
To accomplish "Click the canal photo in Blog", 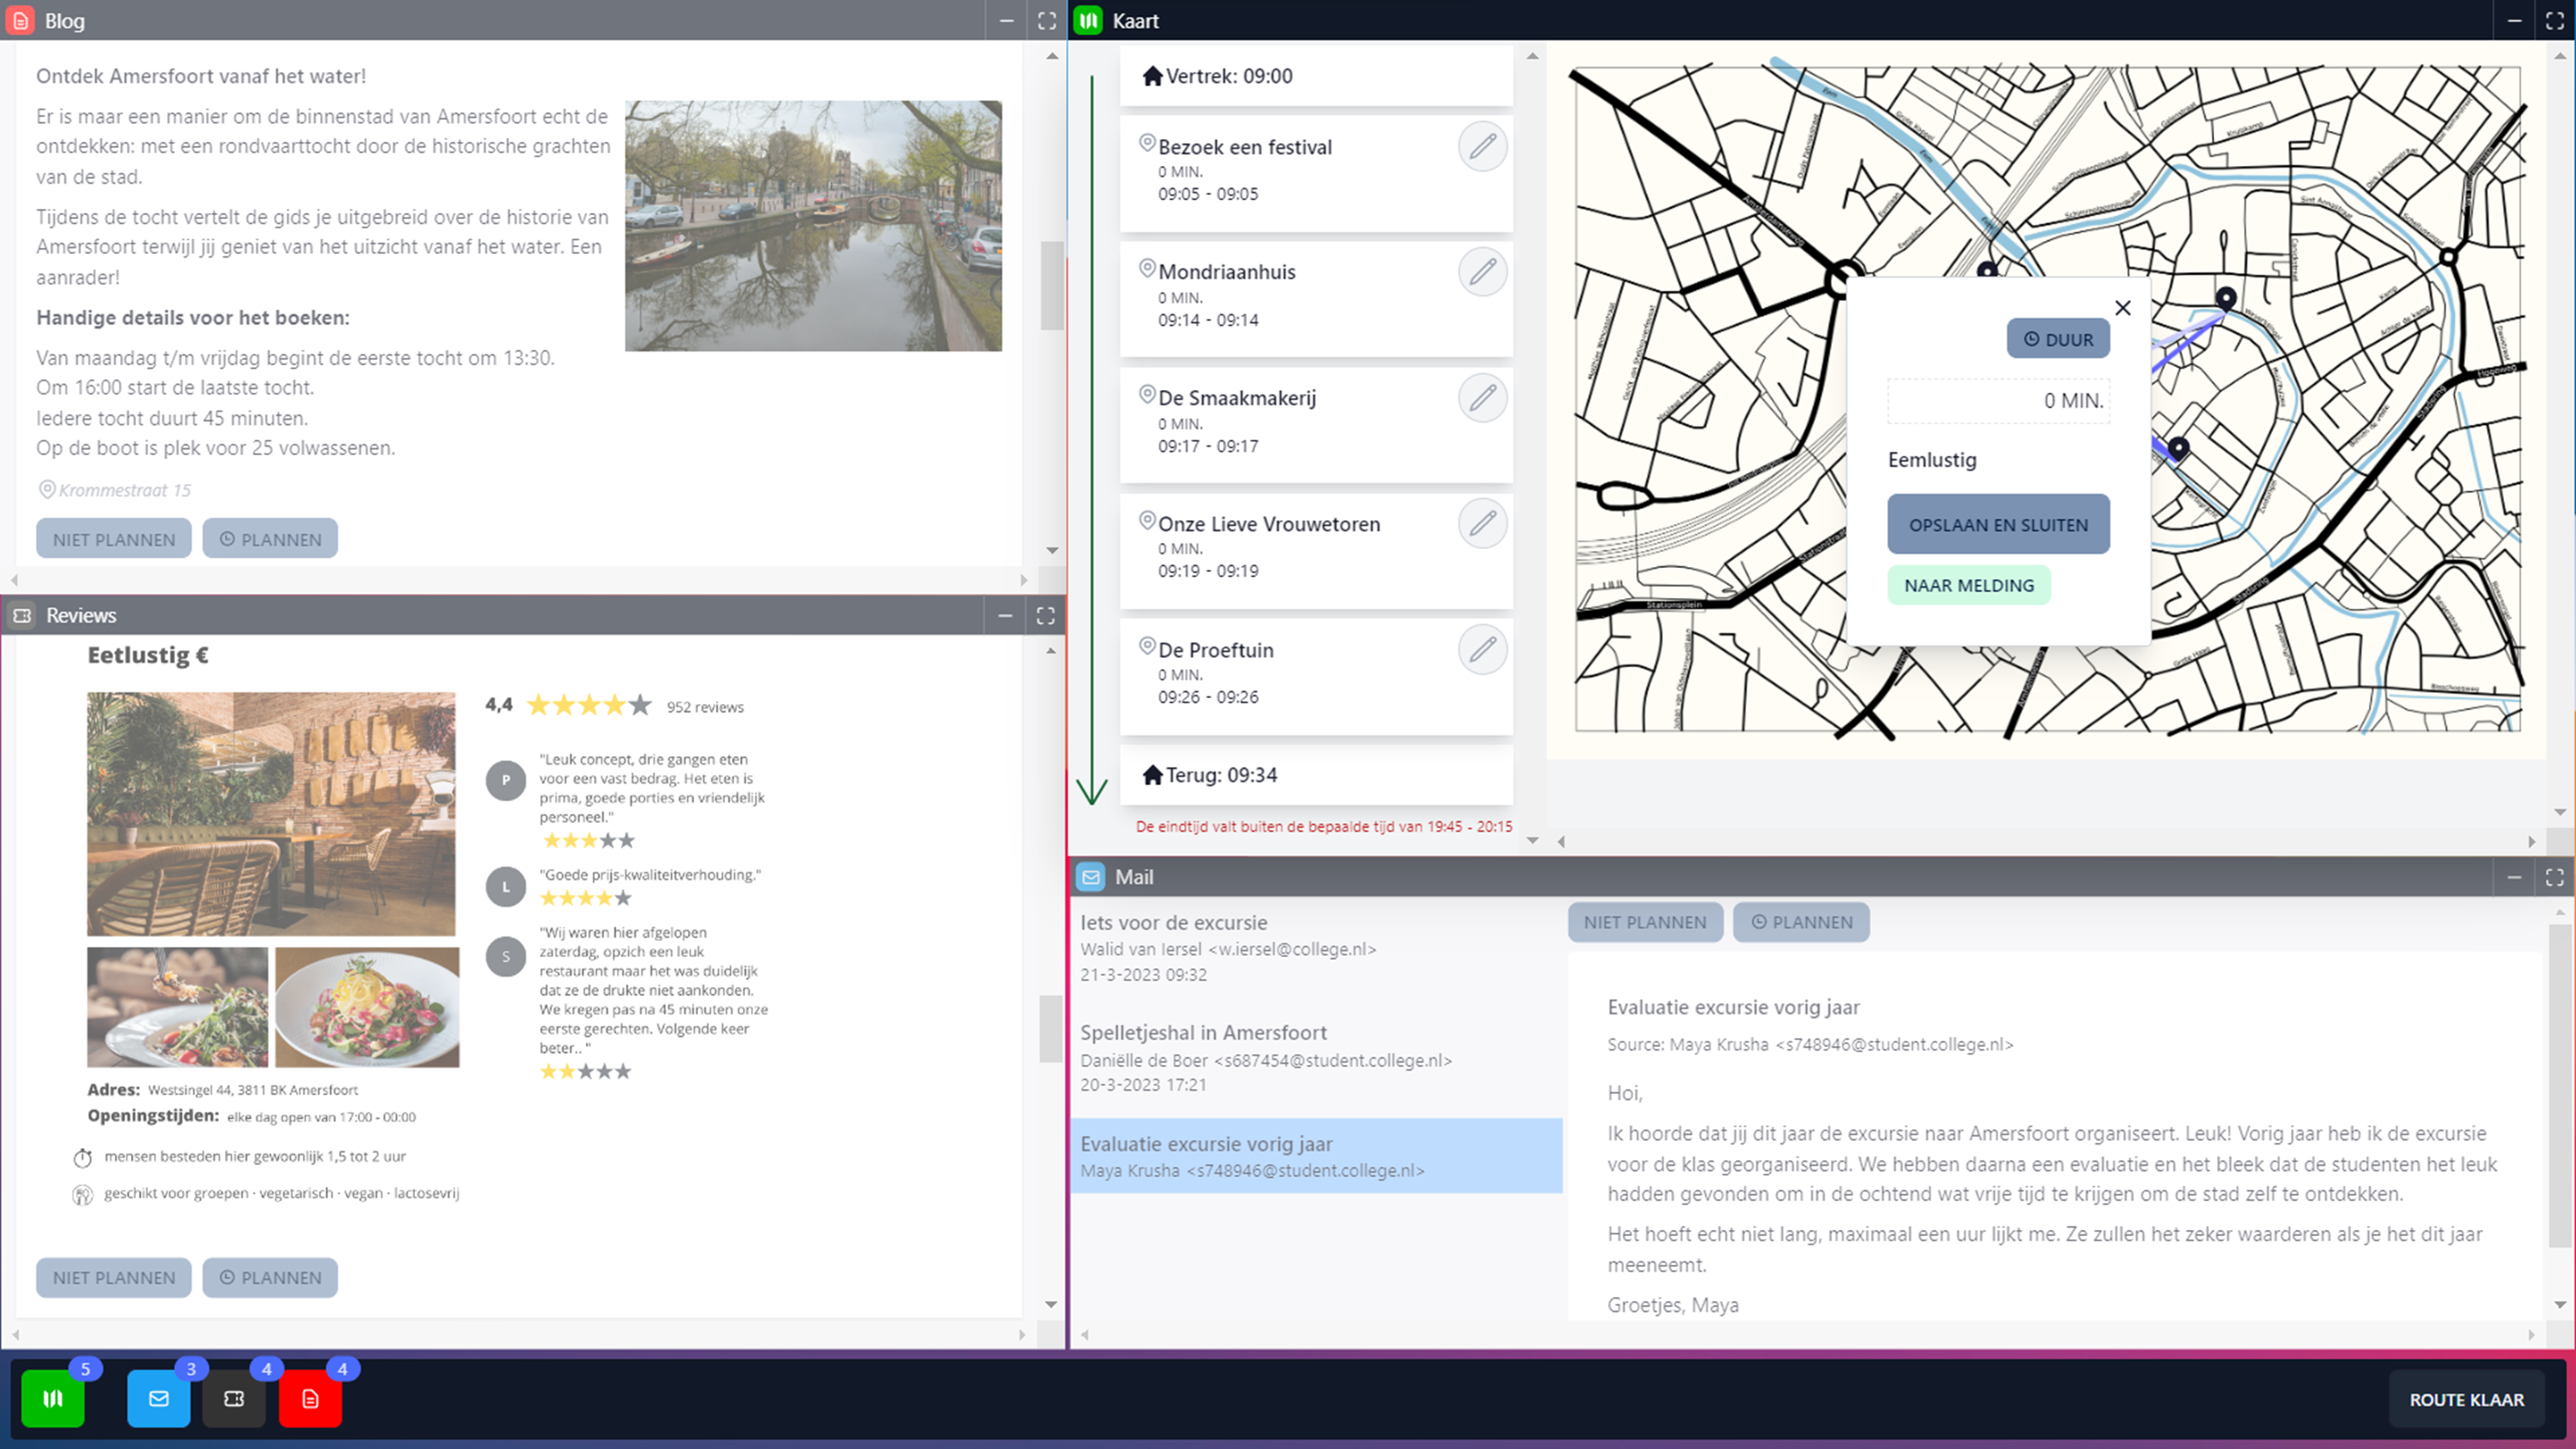I will click(813, 225).
